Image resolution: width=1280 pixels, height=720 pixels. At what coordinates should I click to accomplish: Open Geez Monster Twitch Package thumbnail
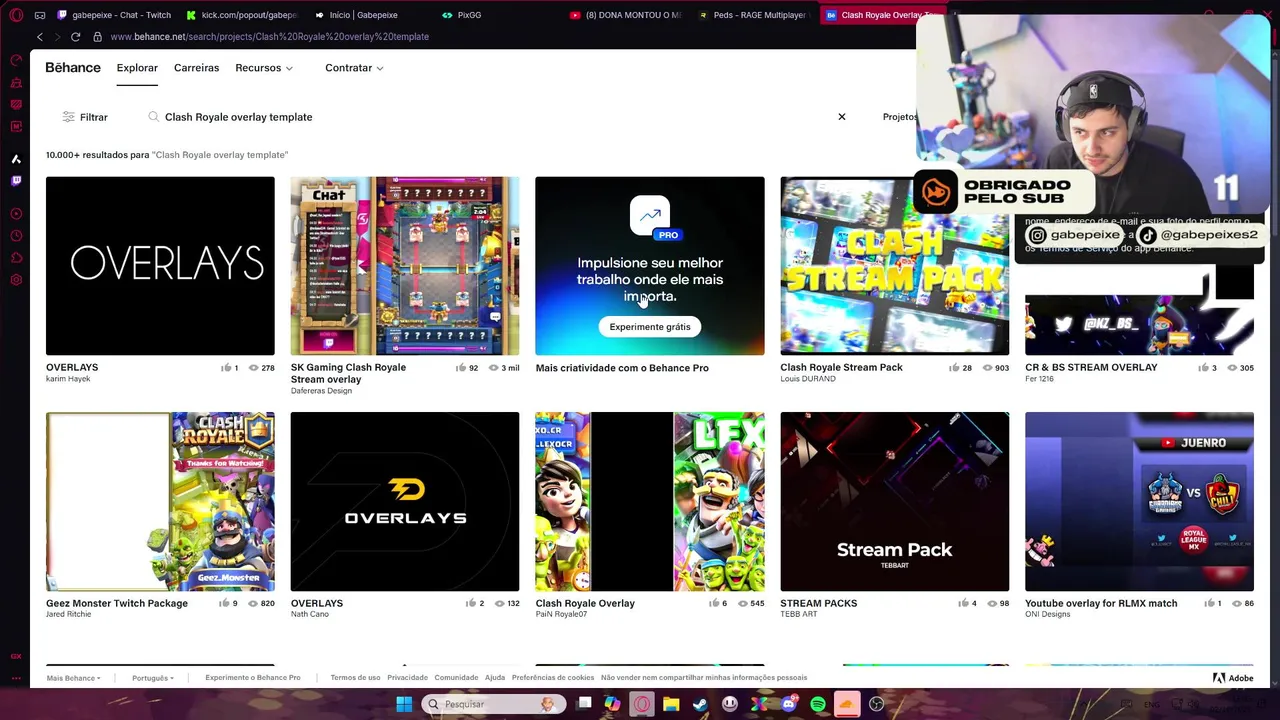click(160, 501)
